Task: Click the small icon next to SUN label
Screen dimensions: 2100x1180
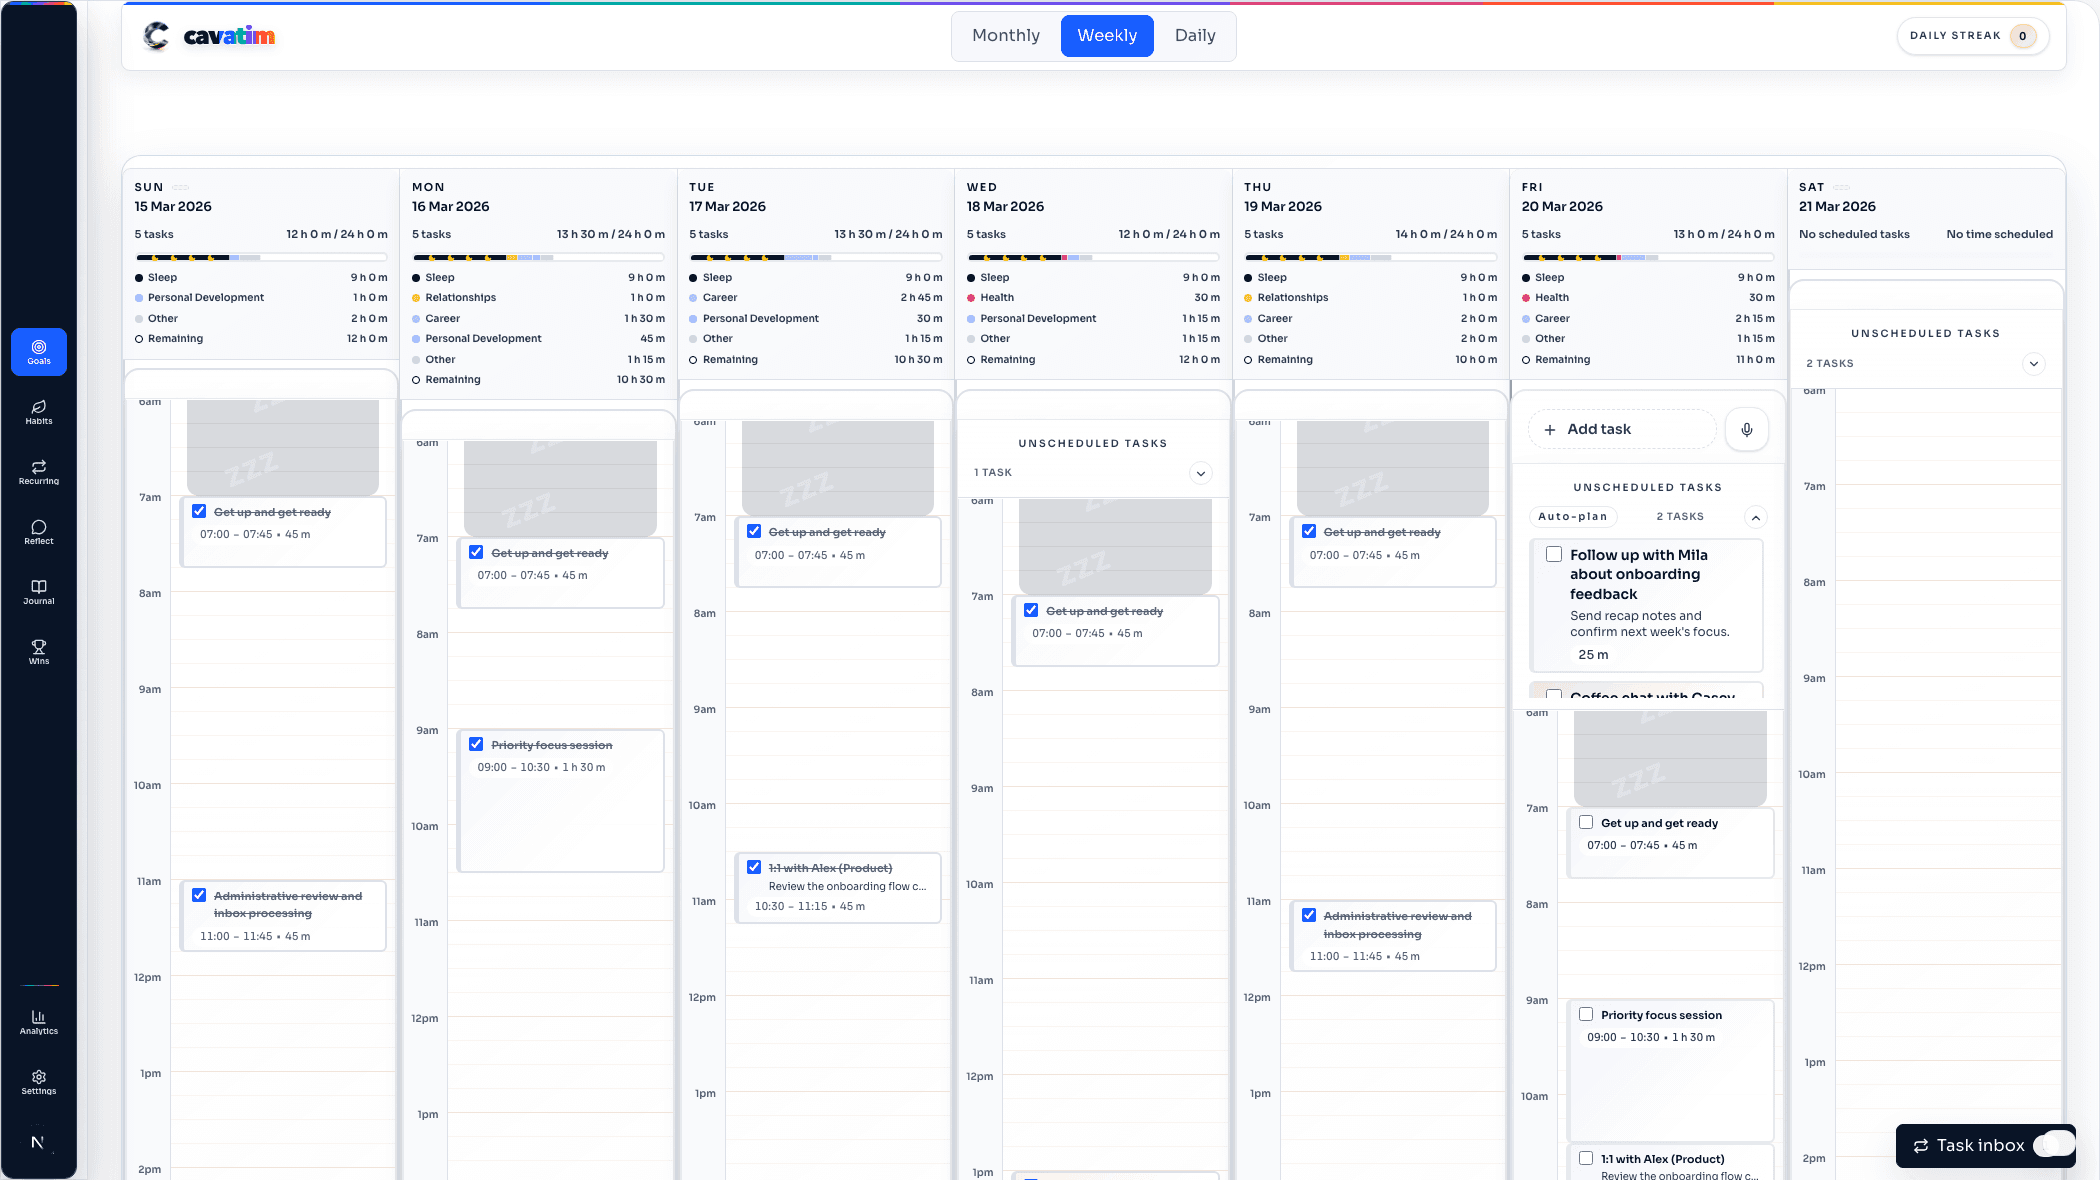Action: tap(180, 187)
